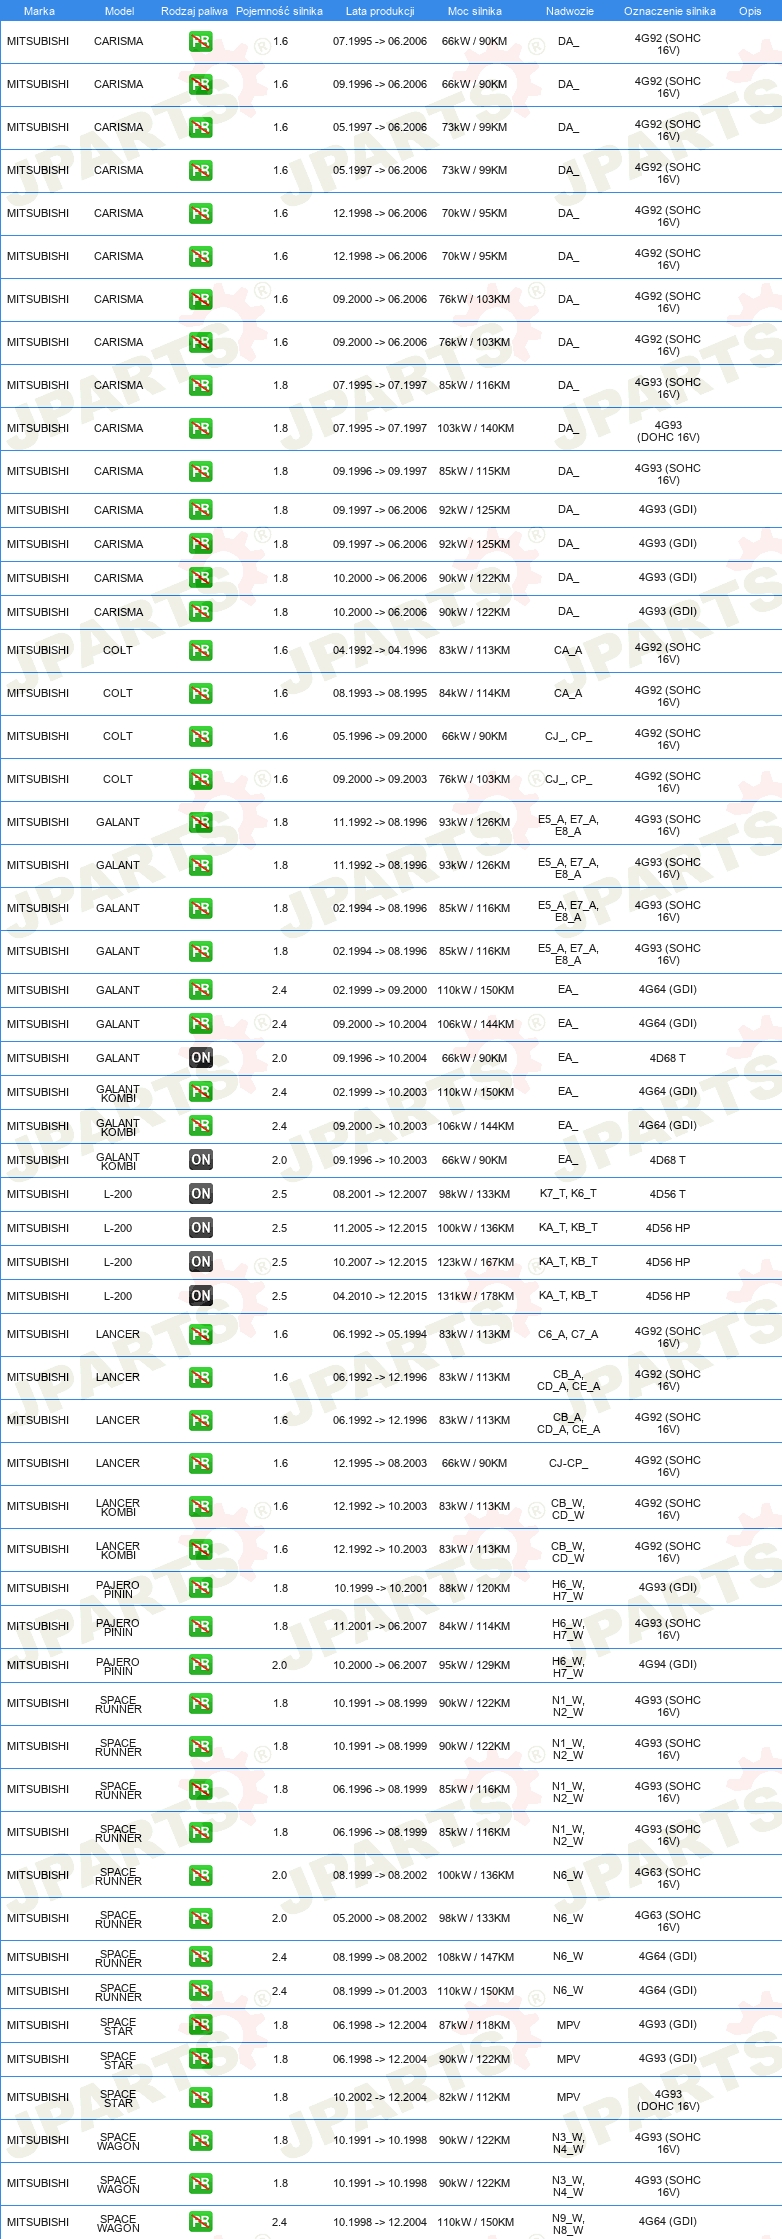
Task: Select the 10.1999 -> 10.2001 production years cell
Action: (x=380, y=1588)
